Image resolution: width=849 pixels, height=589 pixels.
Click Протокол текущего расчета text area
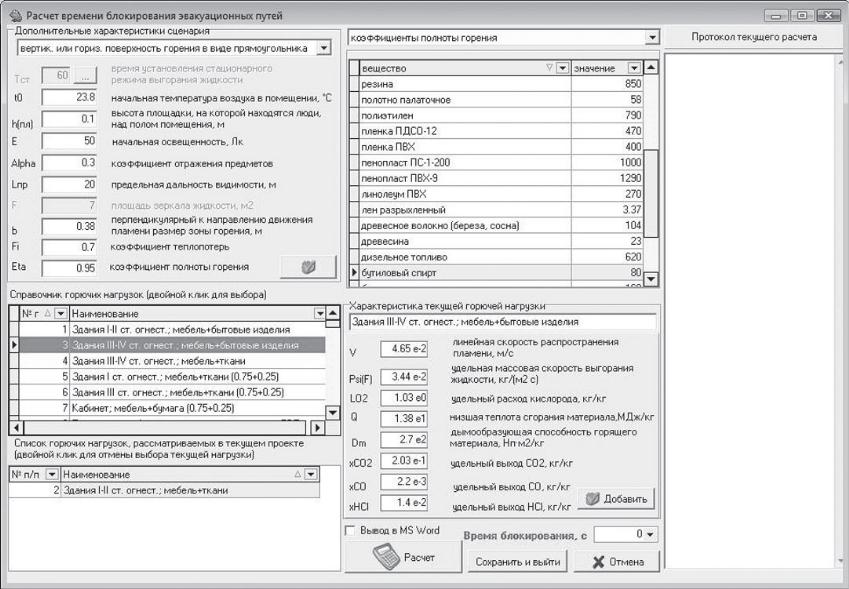click(749, 311)
